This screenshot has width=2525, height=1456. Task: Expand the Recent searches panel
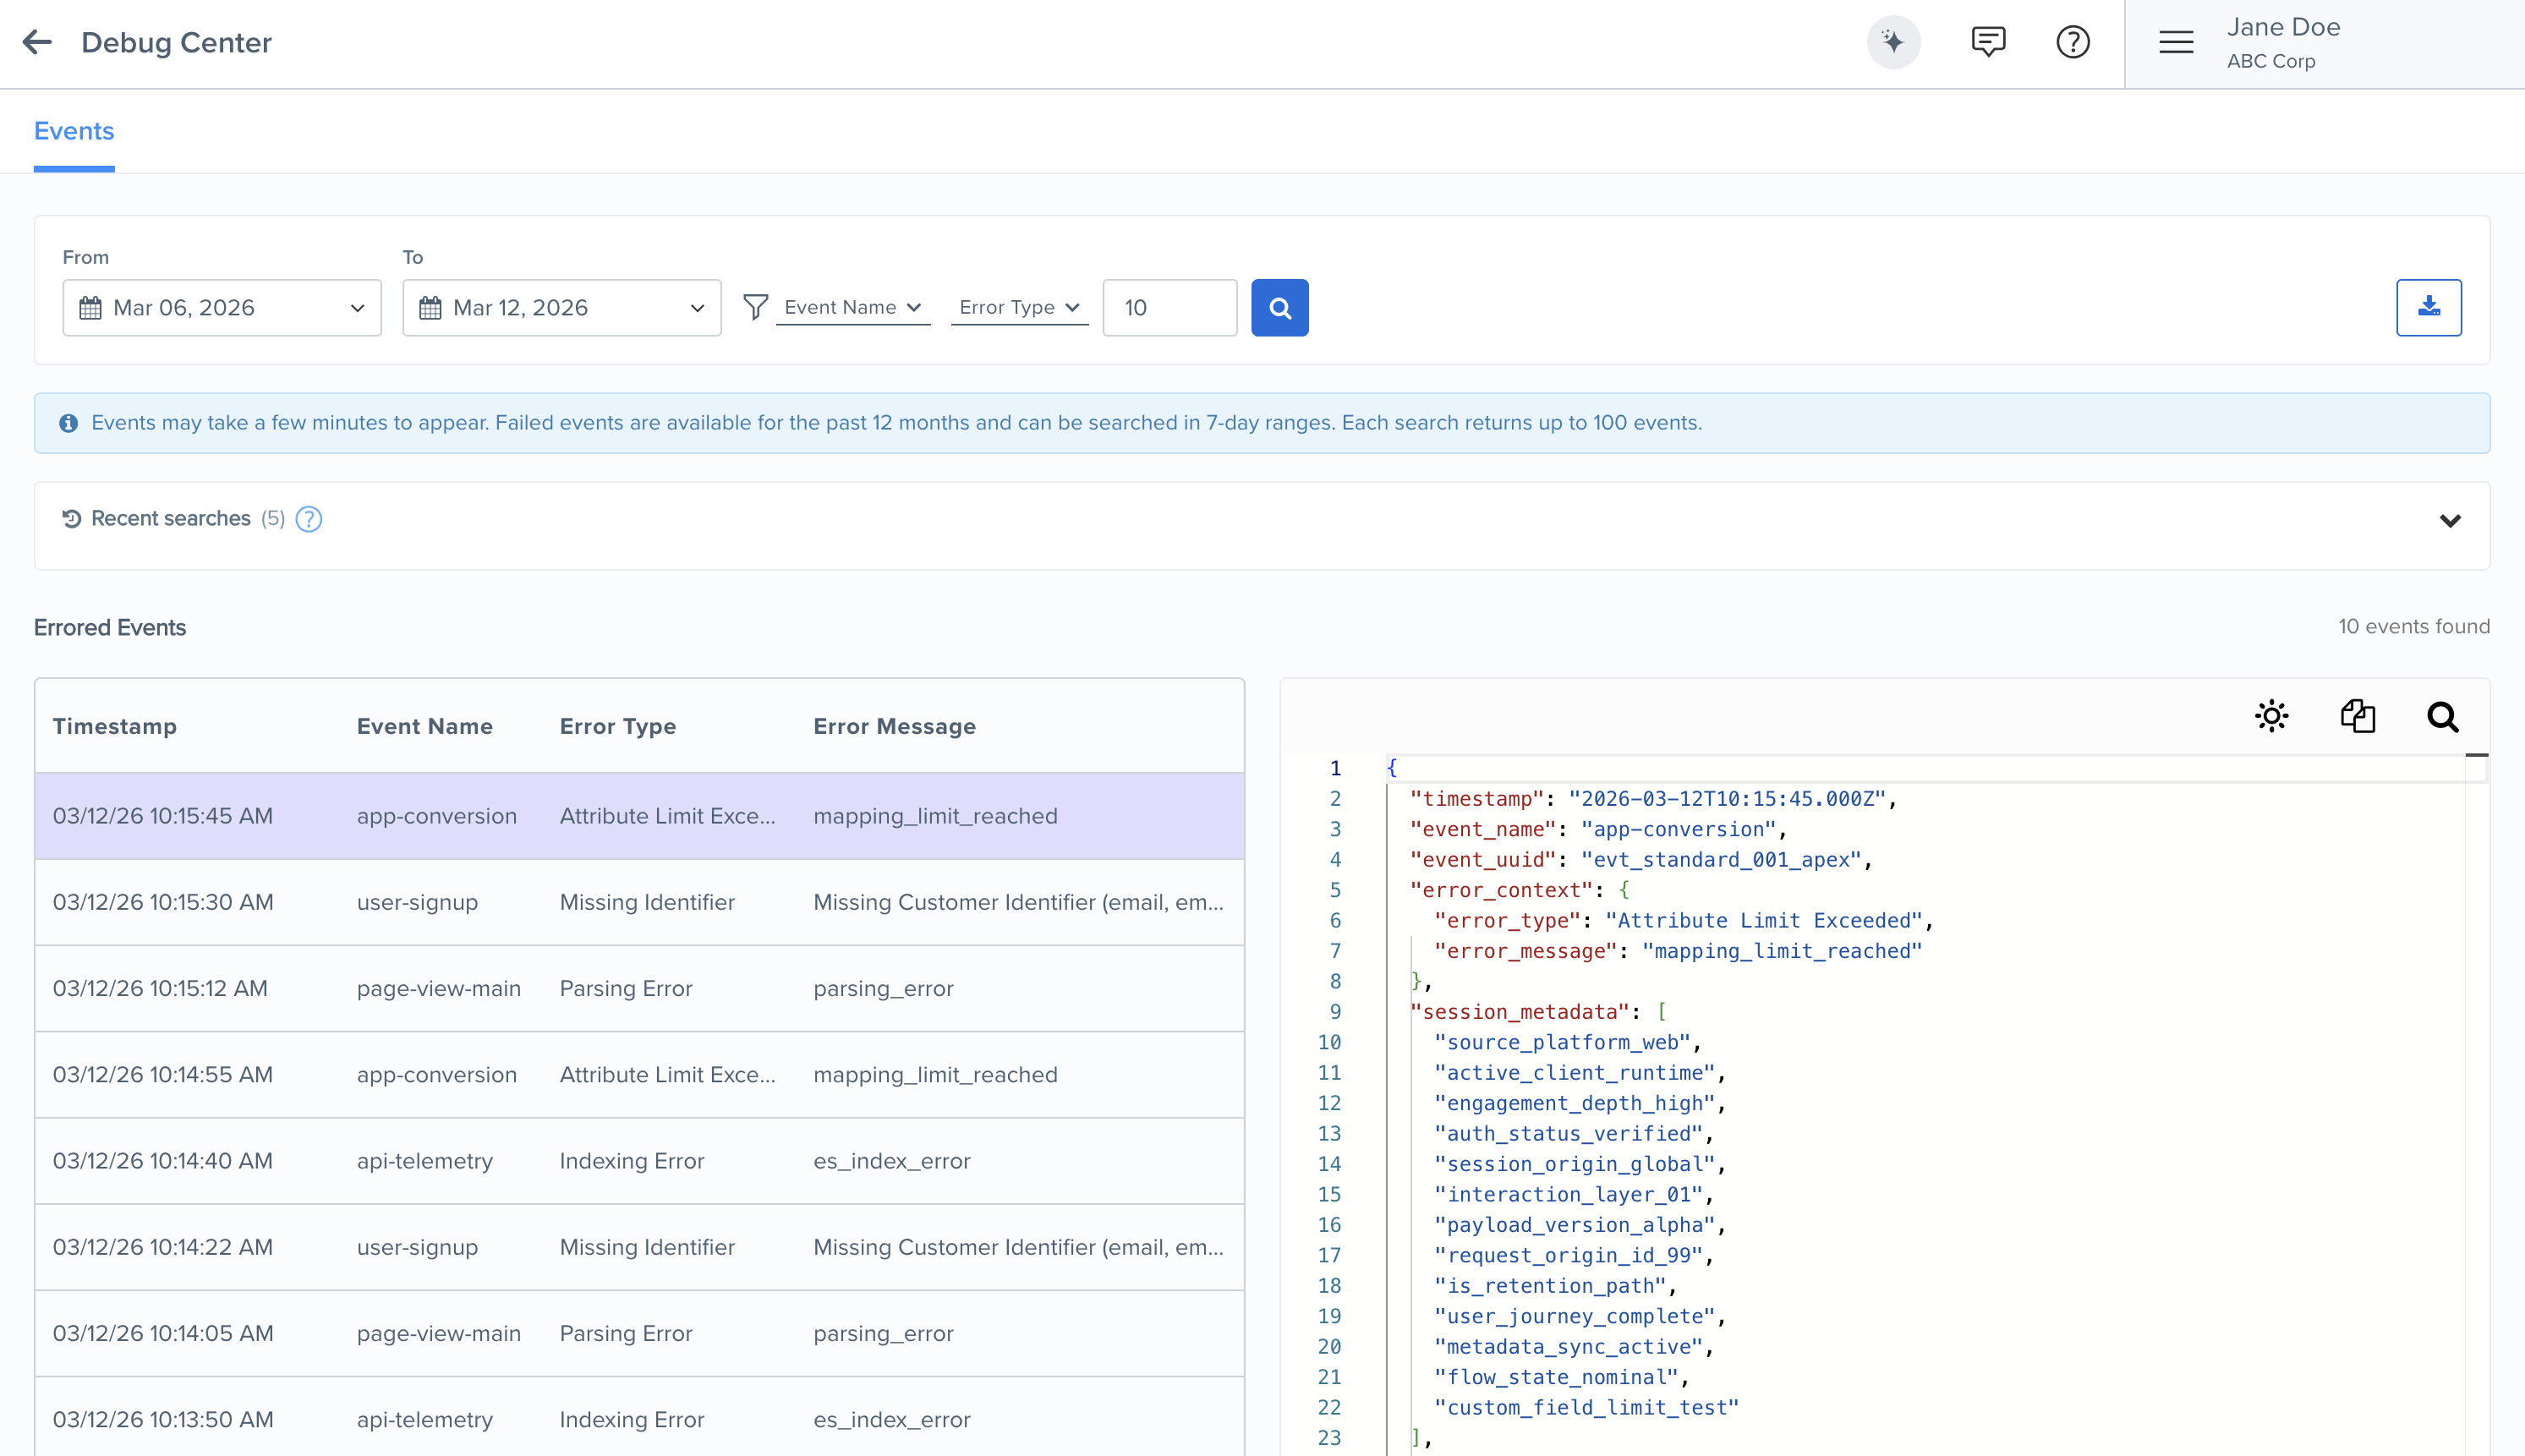[2450, 520]
